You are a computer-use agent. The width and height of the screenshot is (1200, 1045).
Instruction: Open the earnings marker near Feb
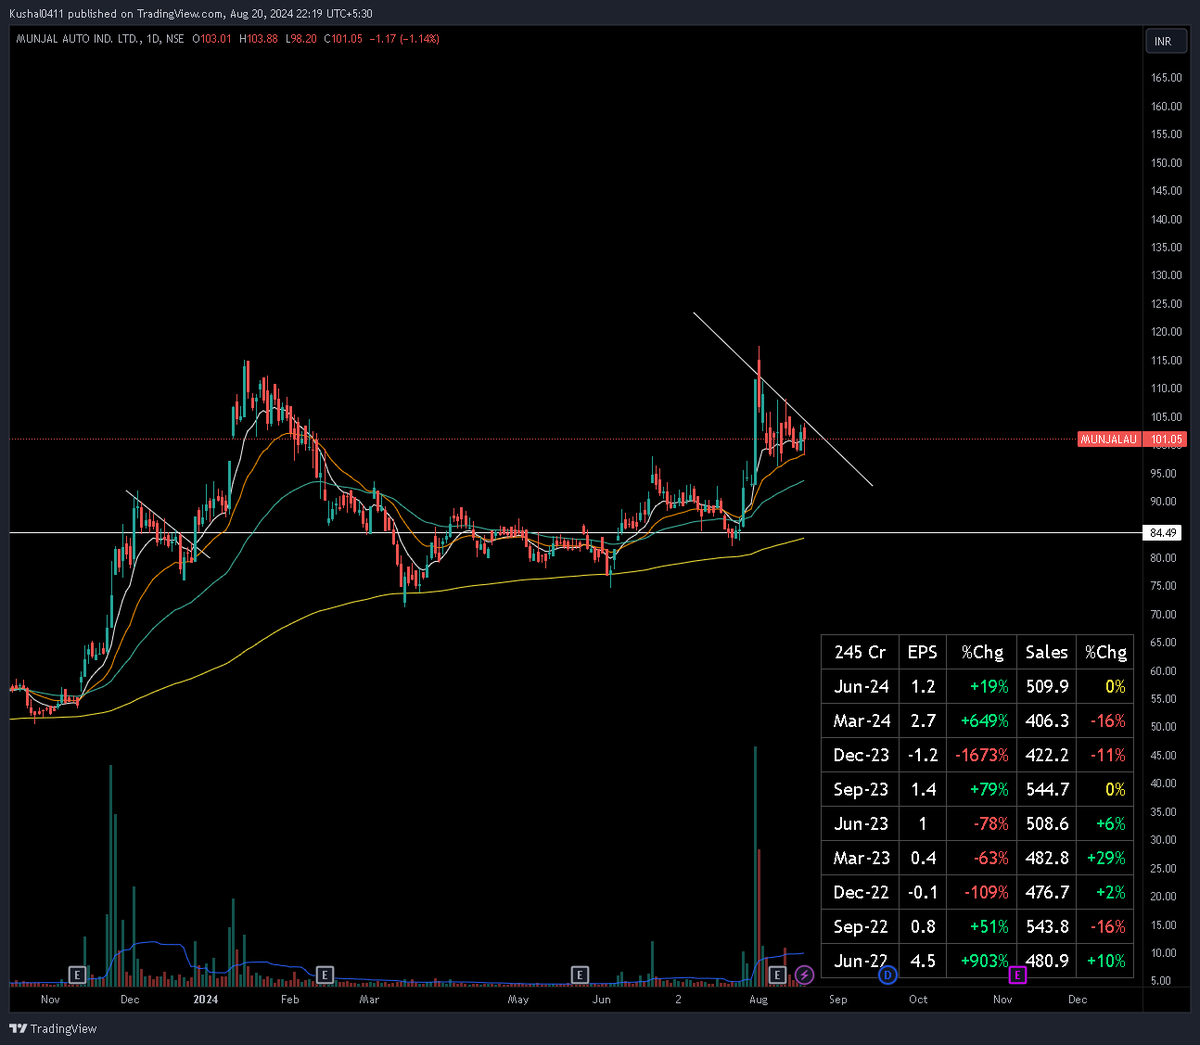pos(324,974)
